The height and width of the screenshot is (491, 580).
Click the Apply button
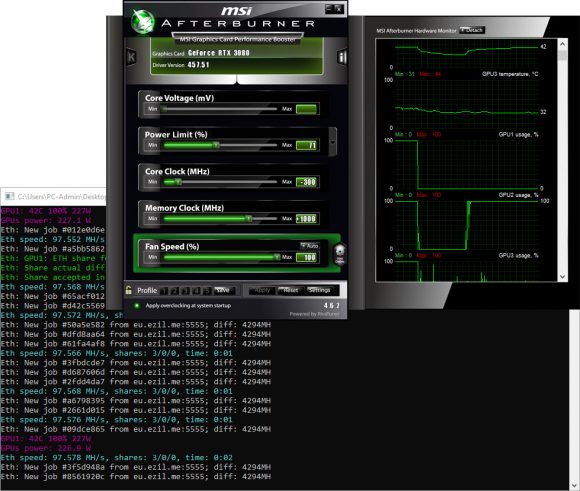(262, 290)
